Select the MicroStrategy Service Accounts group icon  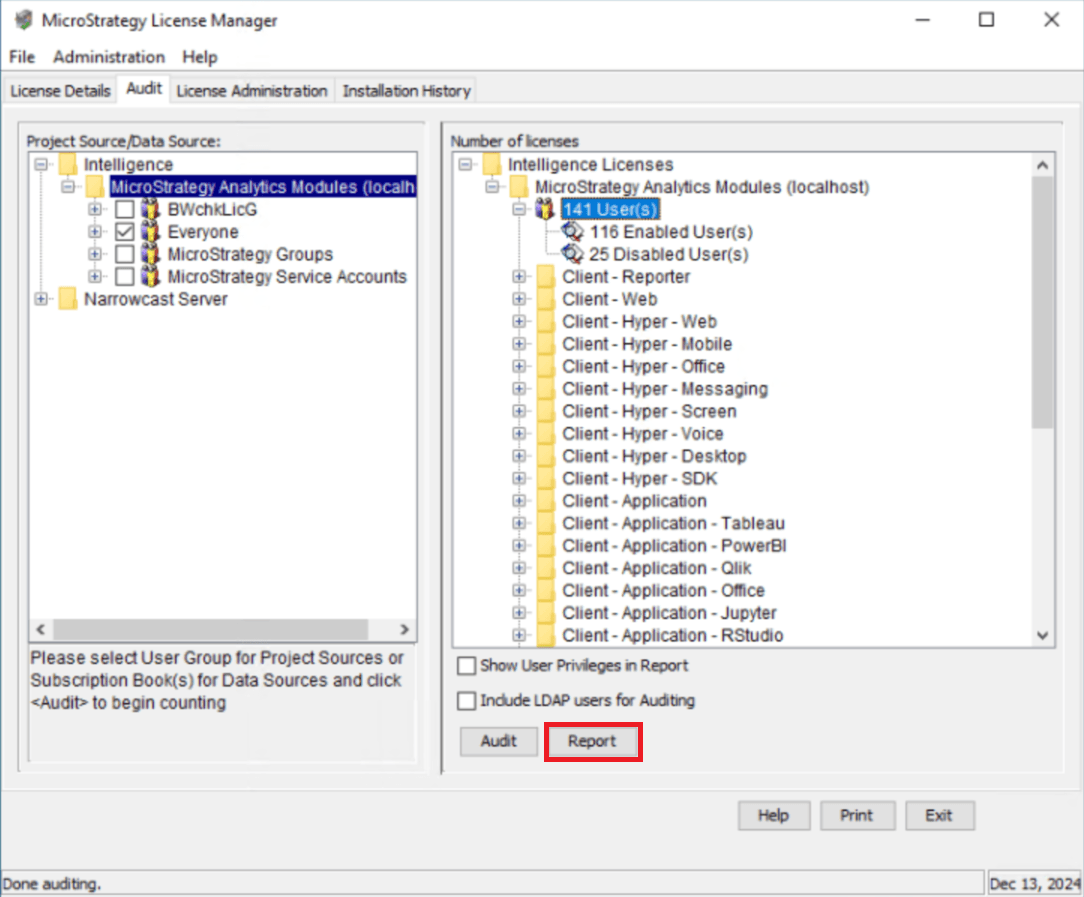(151, 277)
